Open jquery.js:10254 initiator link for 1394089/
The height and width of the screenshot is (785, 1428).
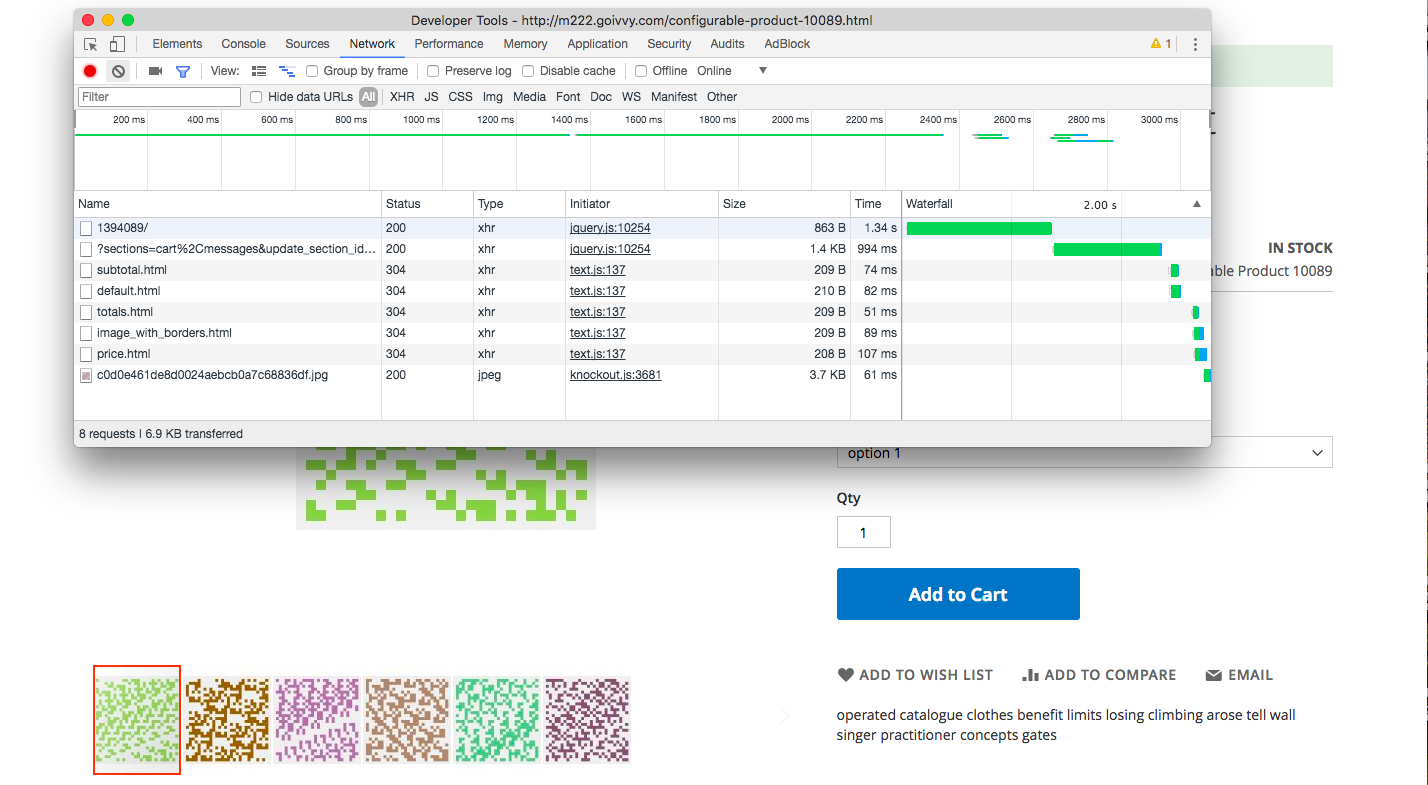pos(610,228)
